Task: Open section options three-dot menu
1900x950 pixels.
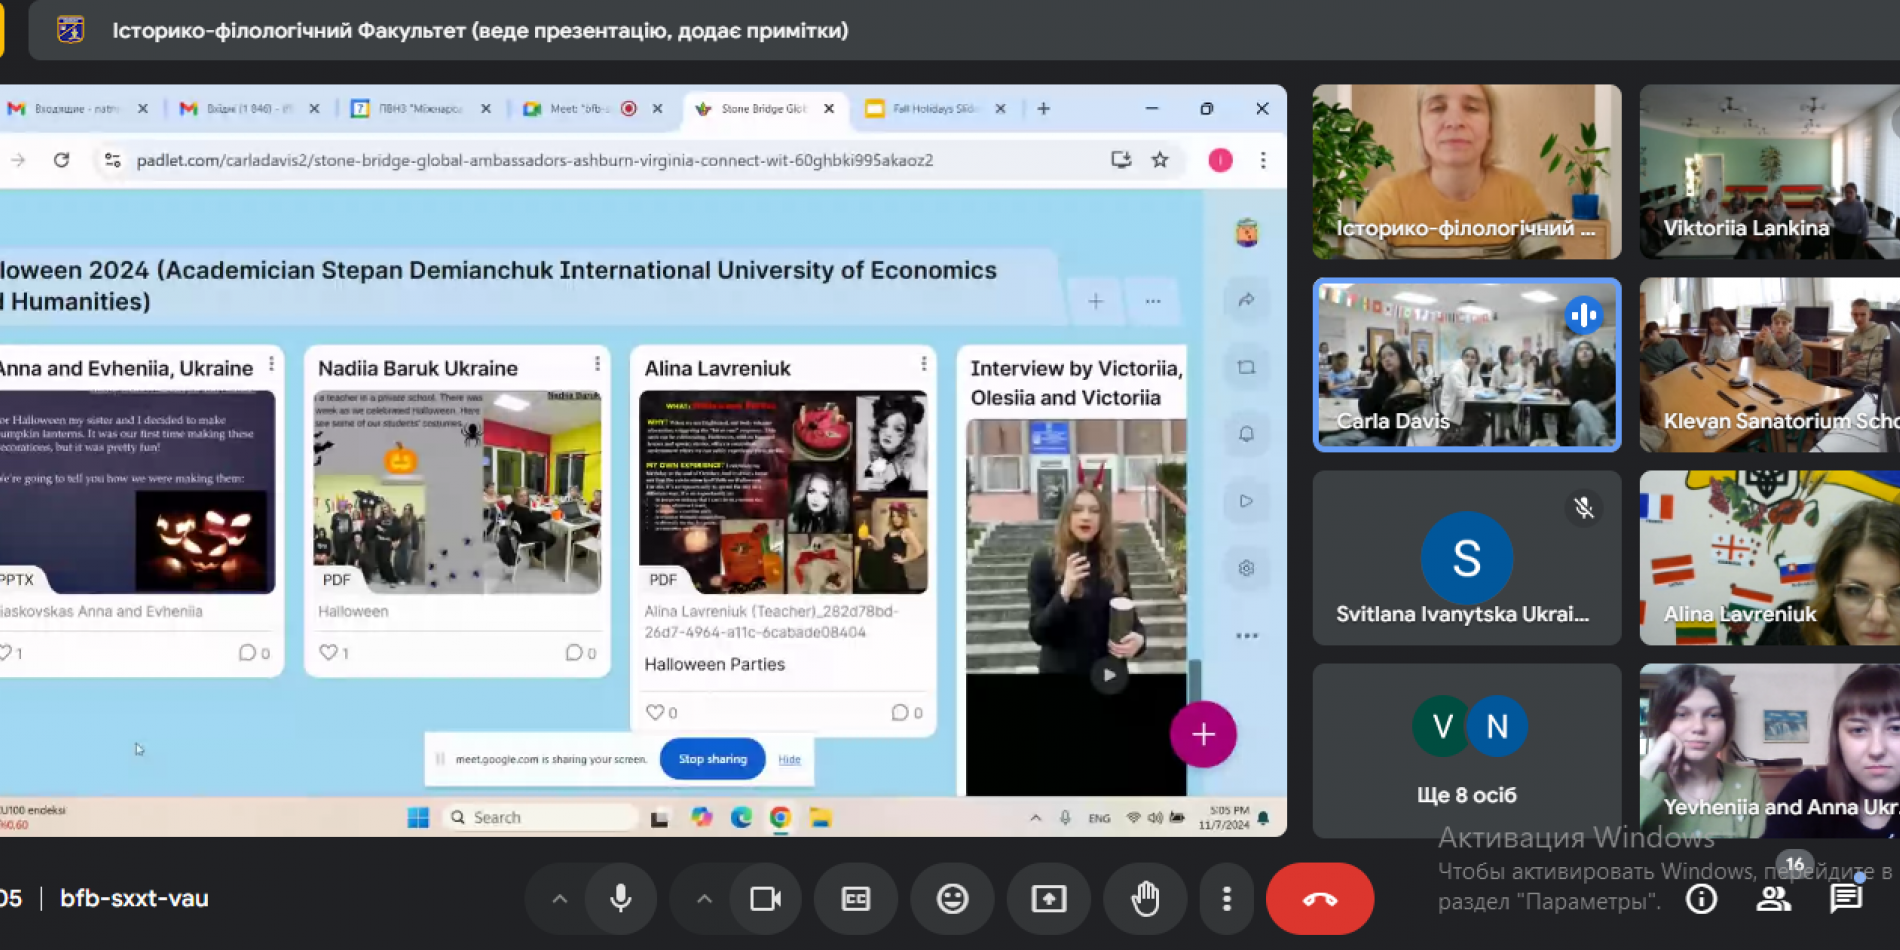Action: pyautogui.click(x=1153, y=301)
